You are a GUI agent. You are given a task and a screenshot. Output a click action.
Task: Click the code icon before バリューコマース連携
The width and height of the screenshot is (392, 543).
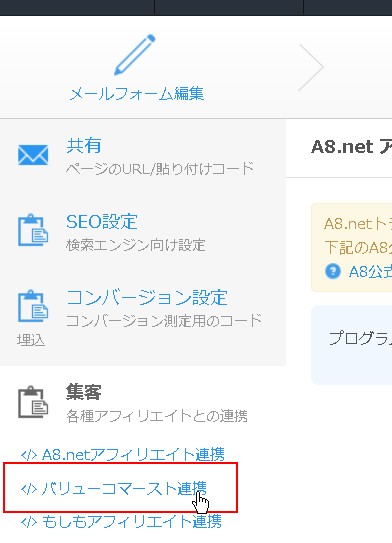pos(29,489)
